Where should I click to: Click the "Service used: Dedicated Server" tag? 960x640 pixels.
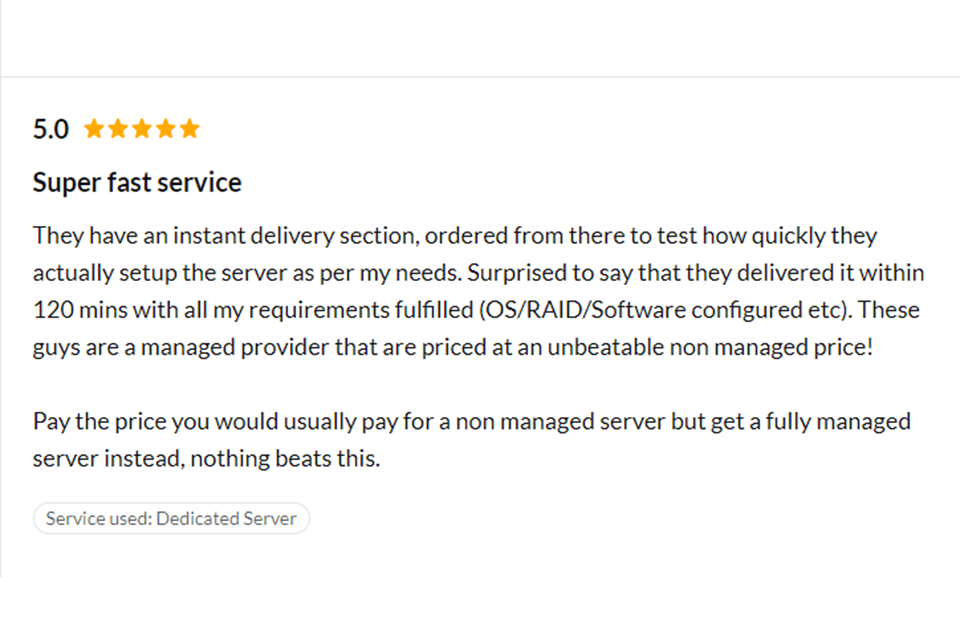point(171,518)
